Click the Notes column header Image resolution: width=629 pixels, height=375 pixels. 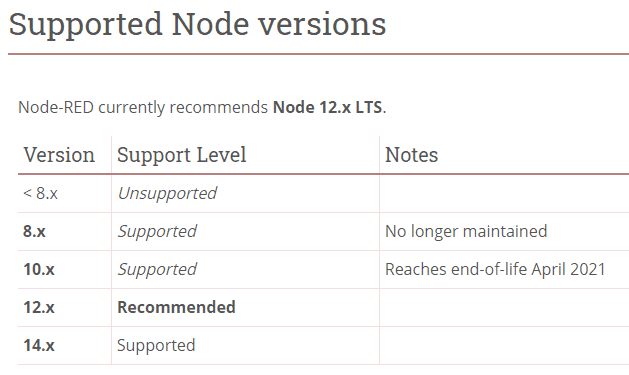tap(412, 155)
